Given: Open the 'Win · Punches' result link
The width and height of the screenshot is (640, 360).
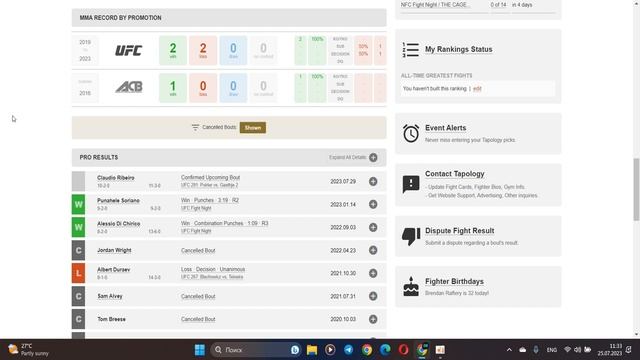Looking at the screenshot, I should [x=210, y=200].
